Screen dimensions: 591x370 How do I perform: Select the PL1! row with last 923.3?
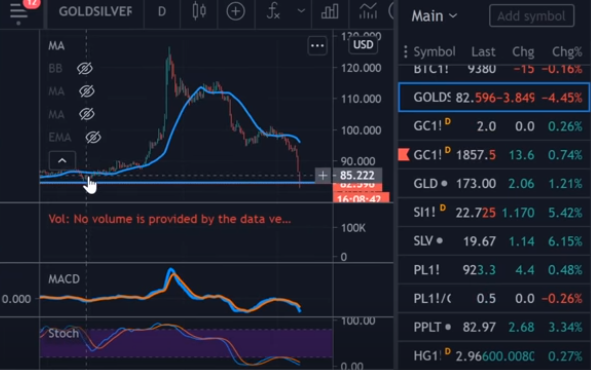(495, 270)
